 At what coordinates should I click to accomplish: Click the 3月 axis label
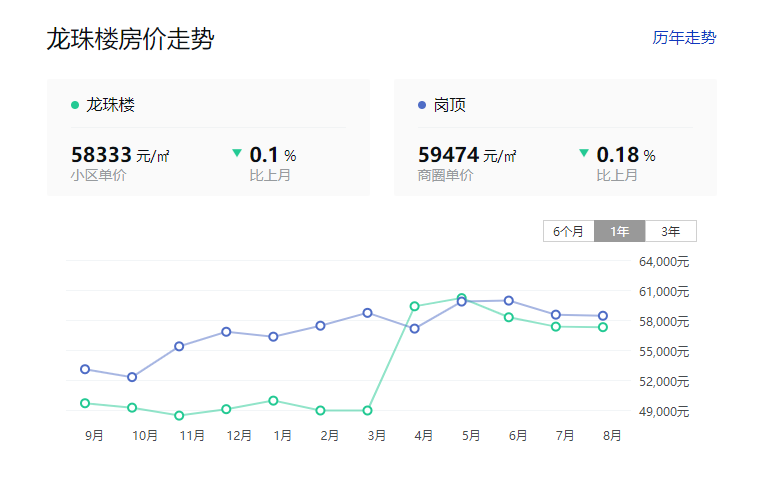377,436
